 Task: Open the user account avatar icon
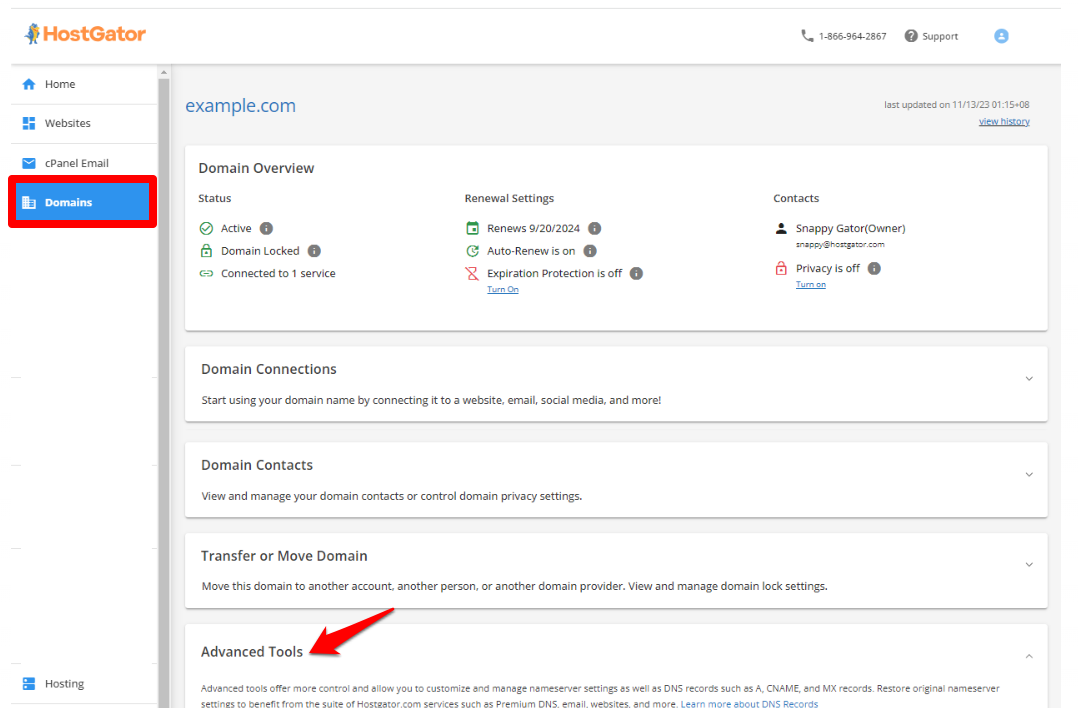click(x=1001, y=36)
